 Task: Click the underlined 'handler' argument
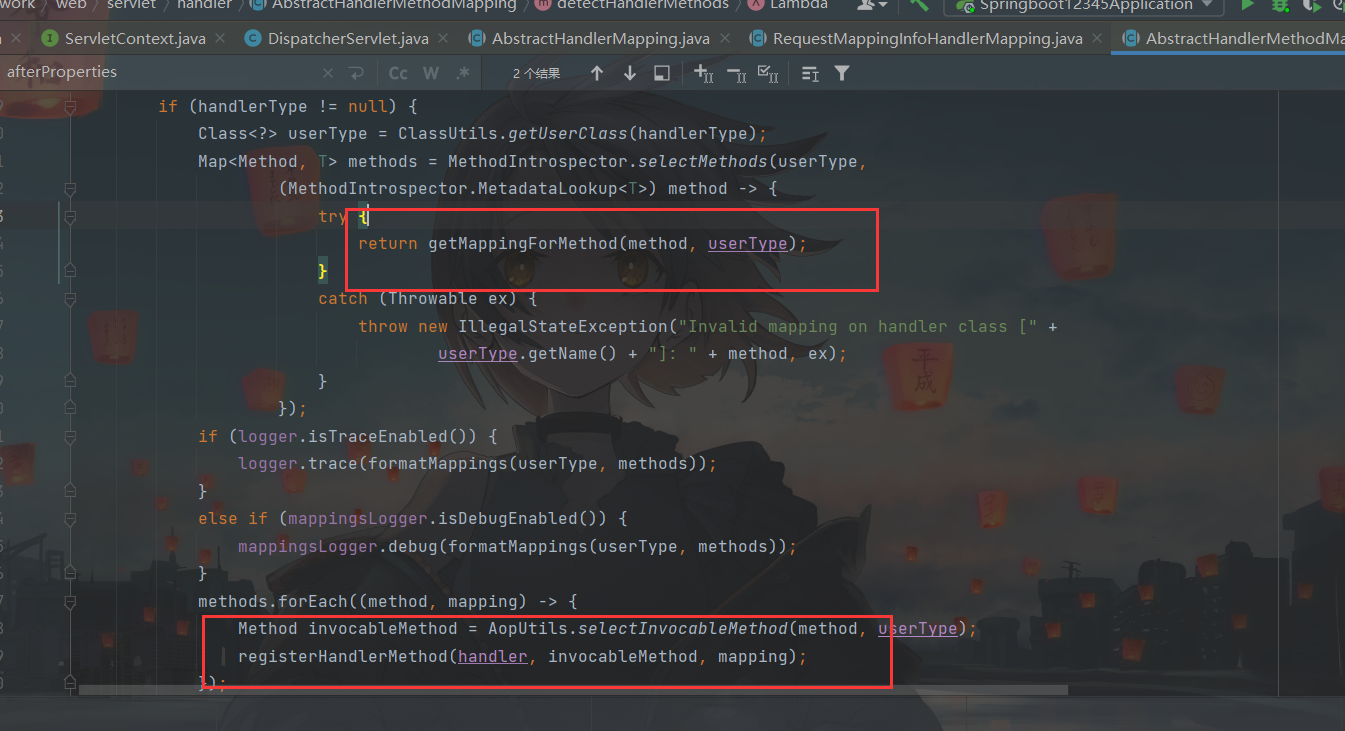[493, 656]
